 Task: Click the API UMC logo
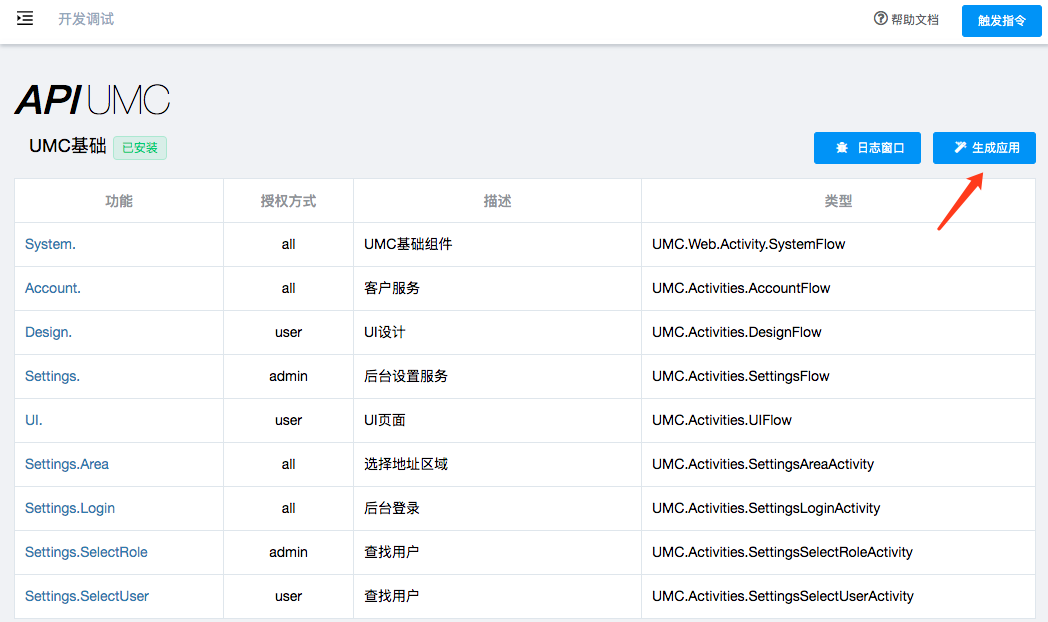[x=92, y=100]
